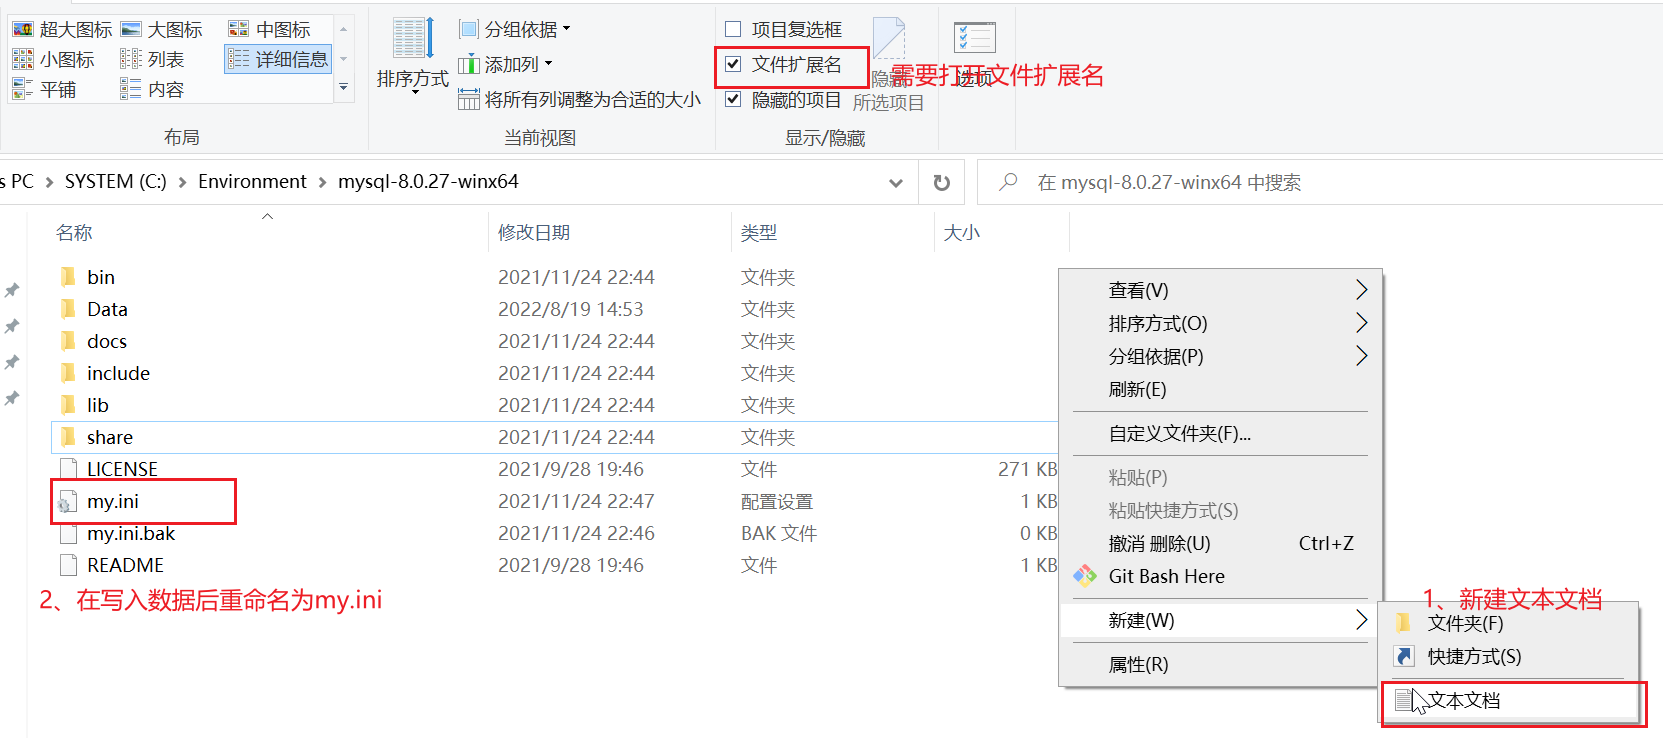The height and width of the screenshot is (738, 1663).
Task: Select the README file icon
Action: click(68, 565)
